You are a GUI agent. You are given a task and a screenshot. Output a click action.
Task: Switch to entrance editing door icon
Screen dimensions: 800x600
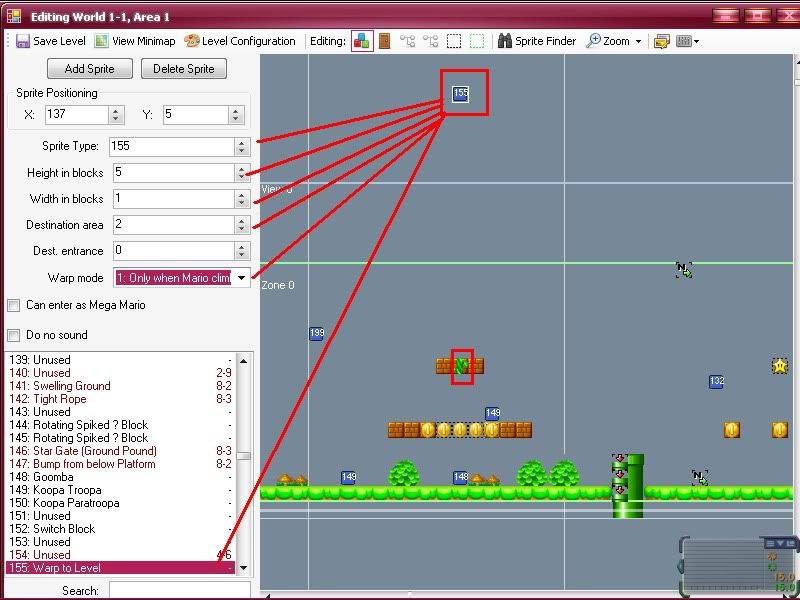[x=385, y=41]
